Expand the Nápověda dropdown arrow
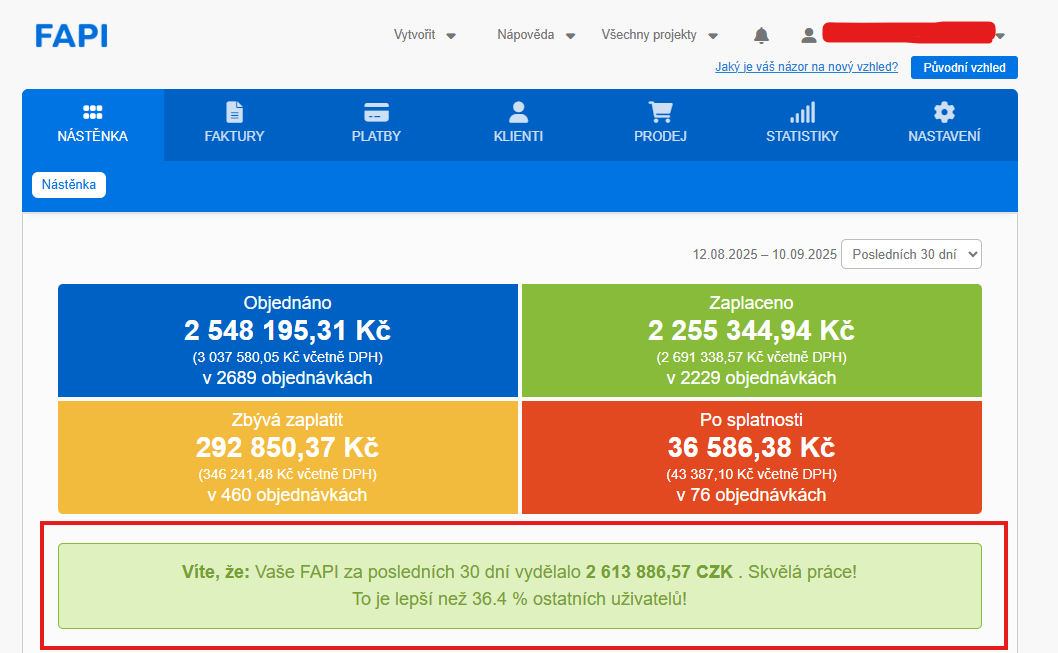 (x=570, y=36)
